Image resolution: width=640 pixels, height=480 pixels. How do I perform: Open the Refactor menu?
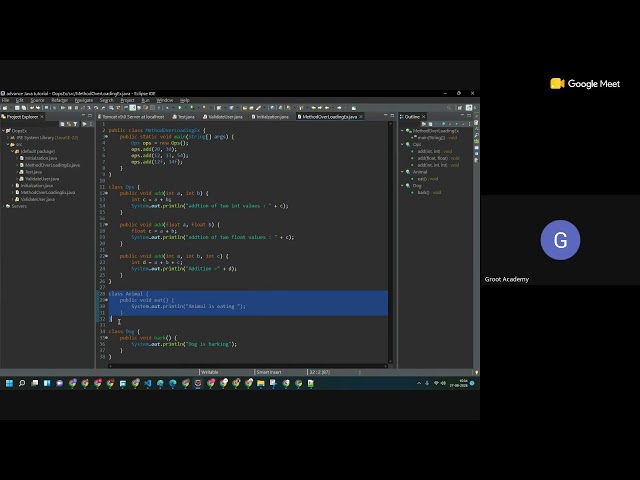click(x=60, y=100)
